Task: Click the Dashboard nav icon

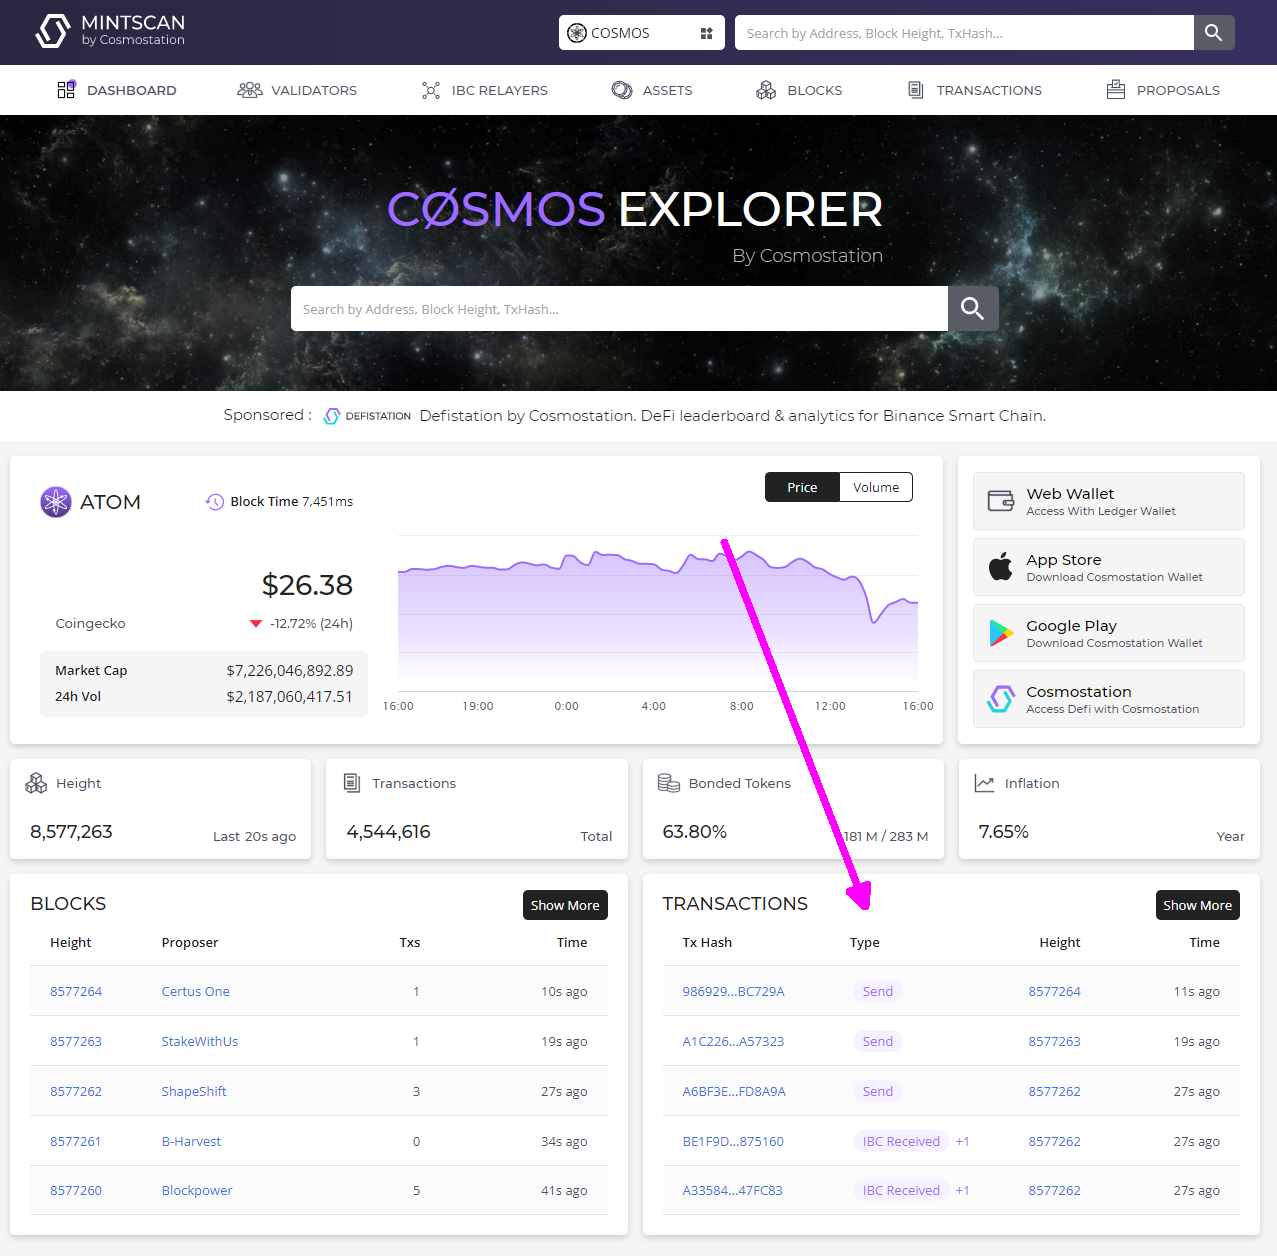Action: pyautogui.click(x=66, y=90)
